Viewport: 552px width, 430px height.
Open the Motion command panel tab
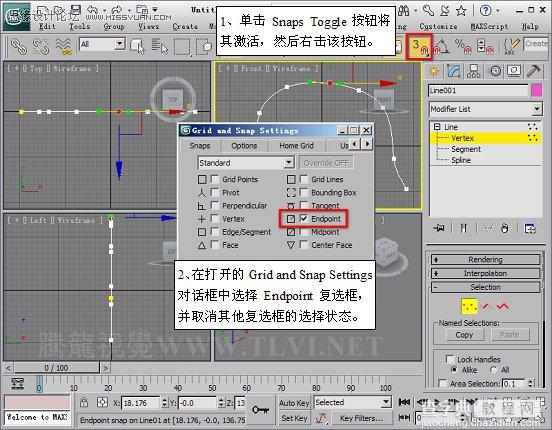tap(495, 71)
